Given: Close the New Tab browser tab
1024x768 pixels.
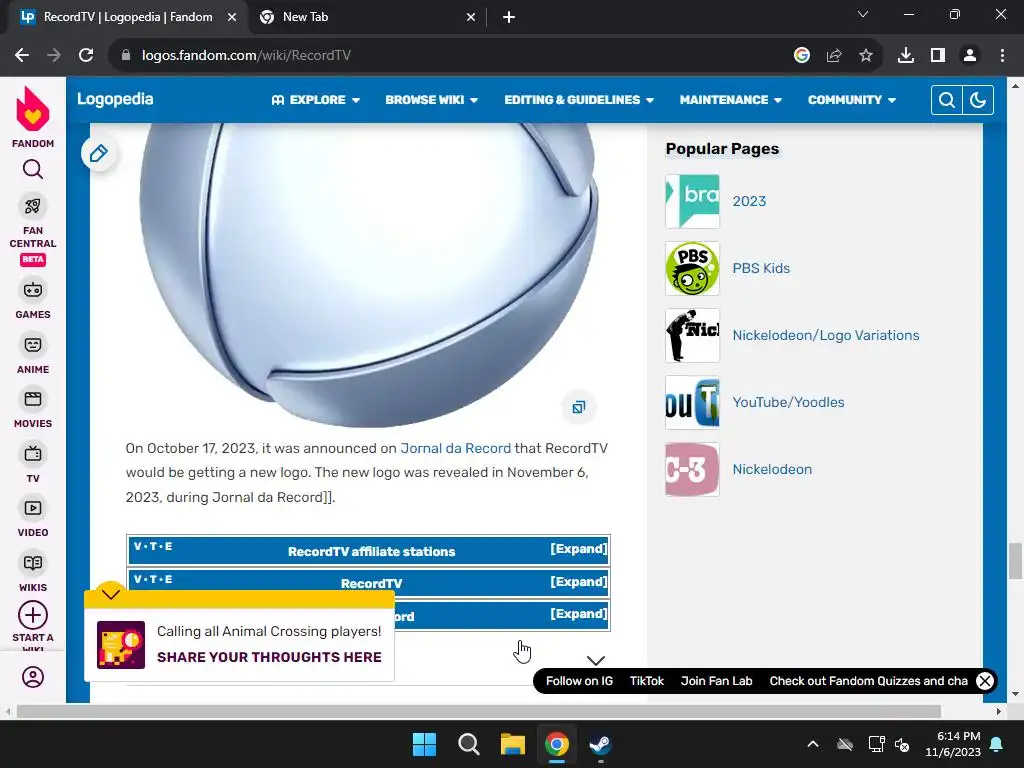Looking at the screenshot, I should coord(471,18).
